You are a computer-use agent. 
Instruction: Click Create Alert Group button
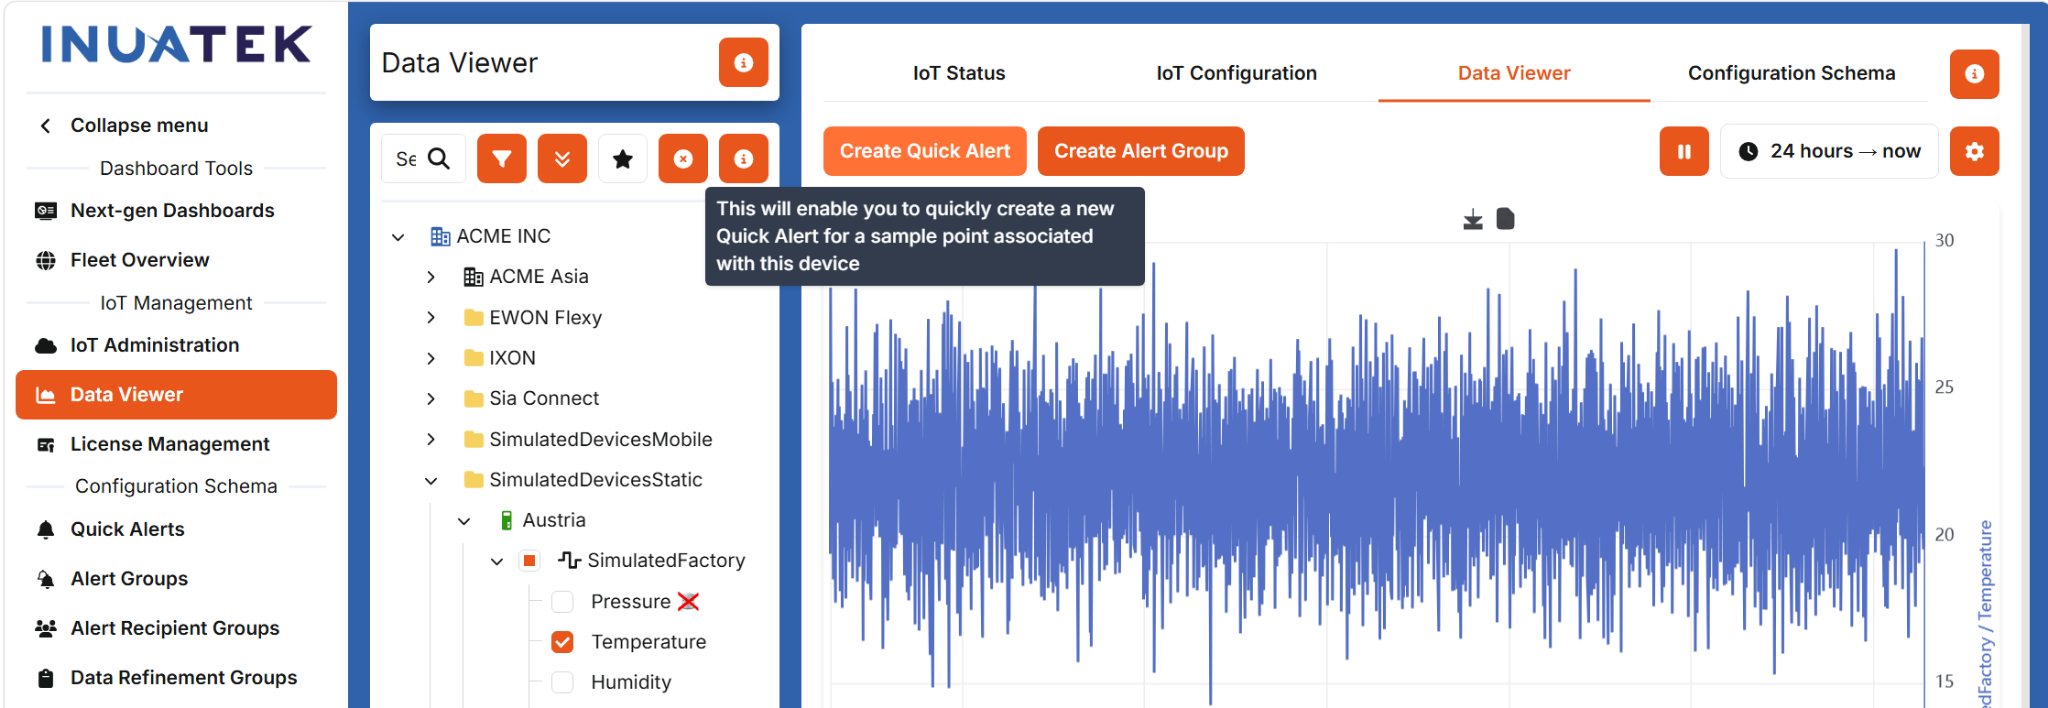click(x=1141, y=151)
